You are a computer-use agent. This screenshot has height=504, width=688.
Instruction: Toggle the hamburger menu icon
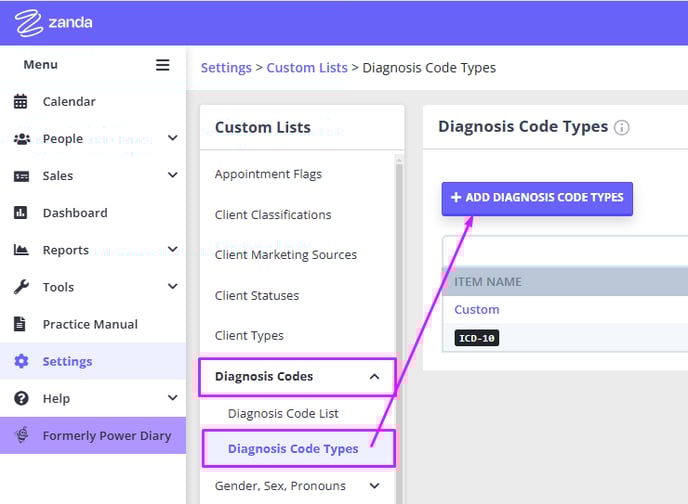coord(162,65)
